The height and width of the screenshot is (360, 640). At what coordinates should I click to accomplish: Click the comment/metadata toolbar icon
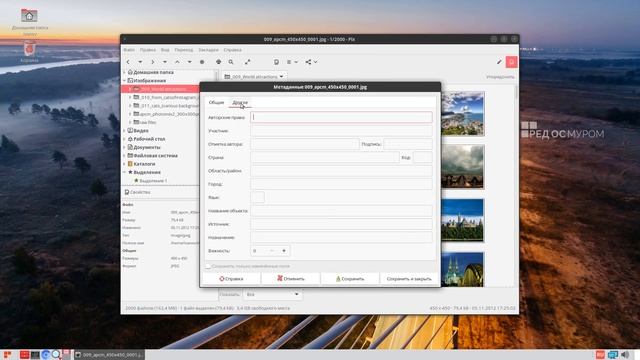click(276, 62)
